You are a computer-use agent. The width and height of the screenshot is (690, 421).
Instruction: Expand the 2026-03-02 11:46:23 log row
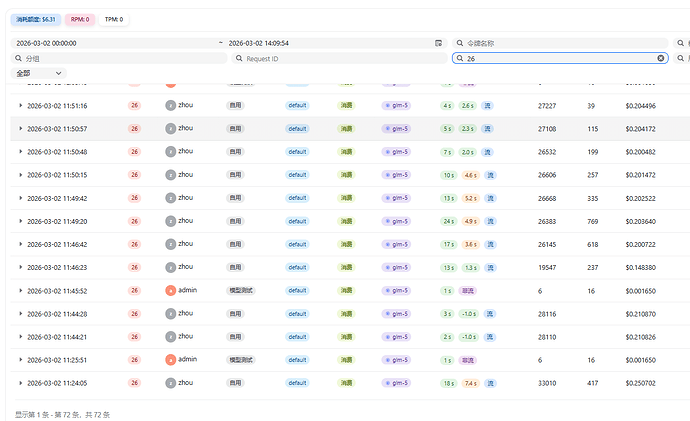20,267
